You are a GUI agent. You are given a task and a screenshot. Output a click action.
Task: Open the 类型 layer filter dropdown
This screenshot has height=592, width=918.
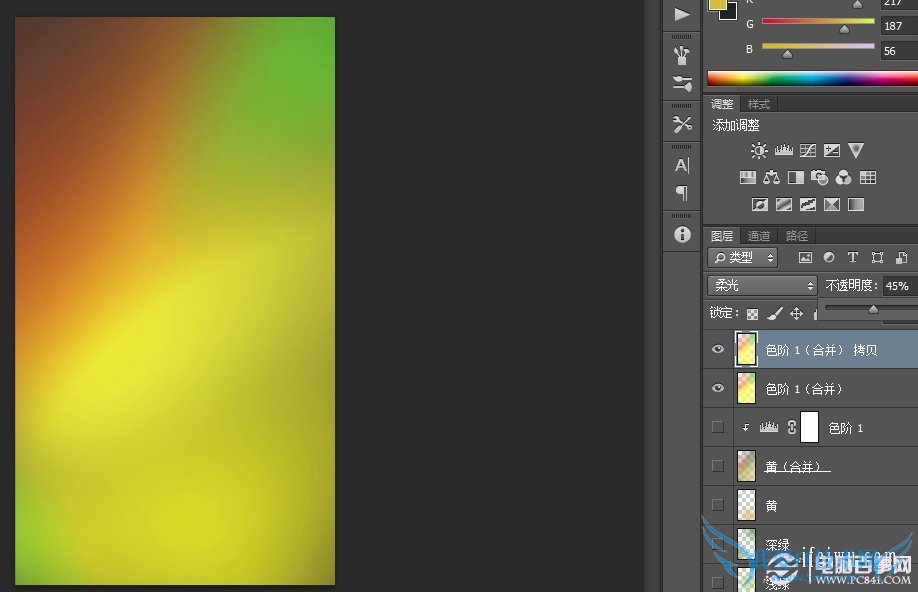[743, 258]
